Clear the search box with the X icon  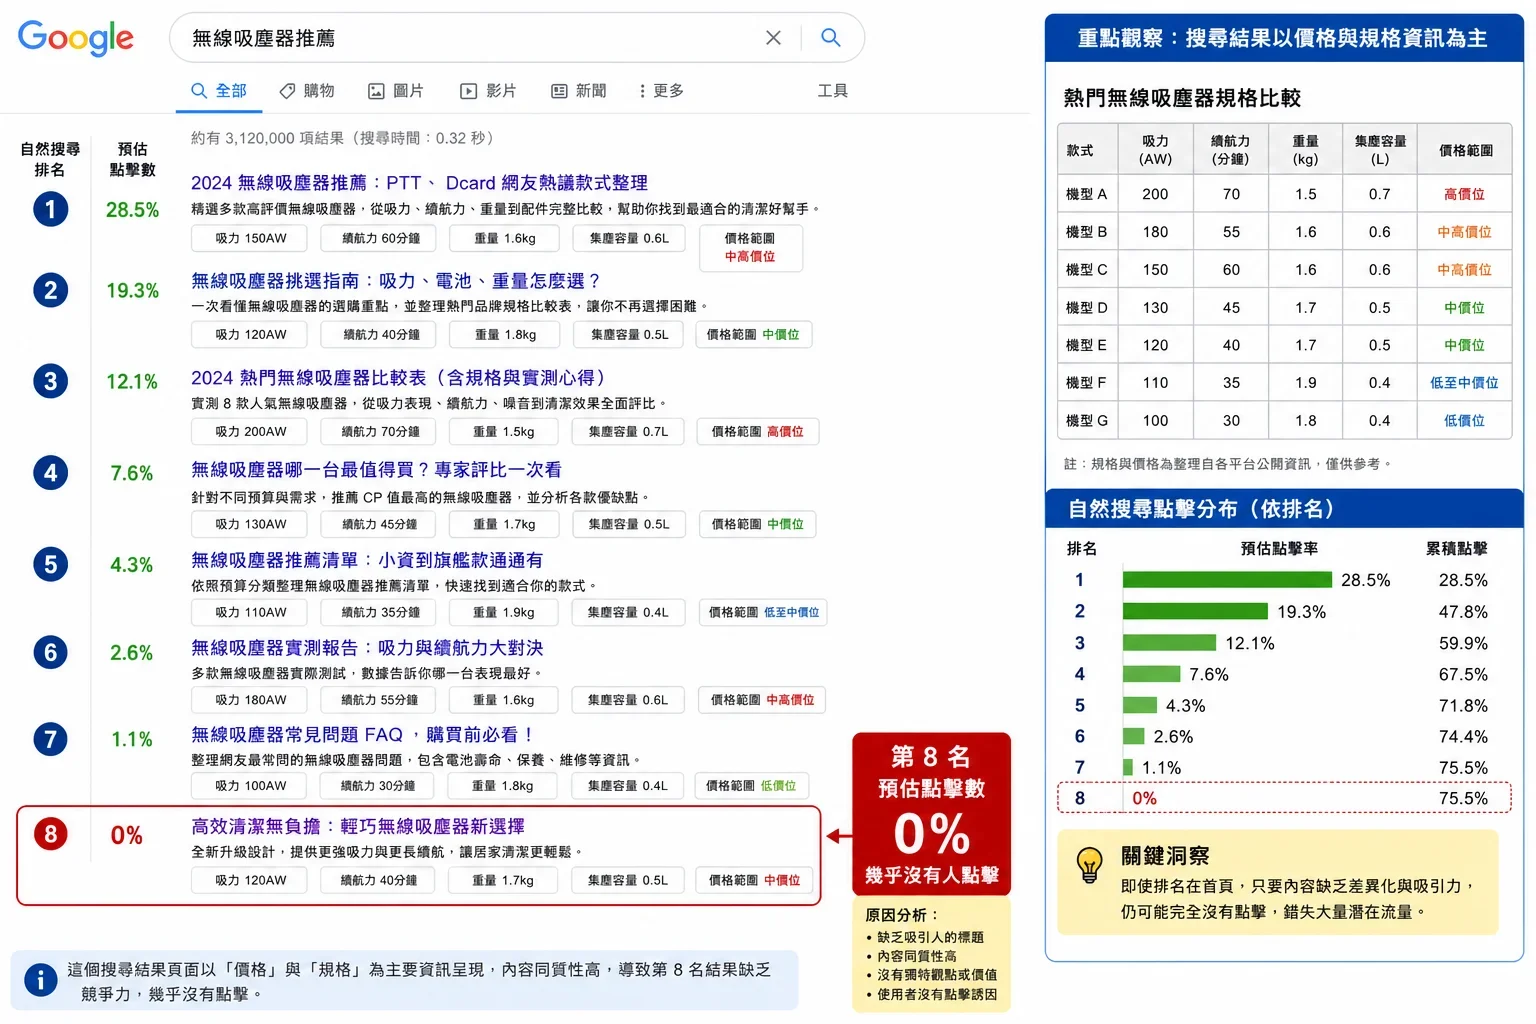[773, 38]
